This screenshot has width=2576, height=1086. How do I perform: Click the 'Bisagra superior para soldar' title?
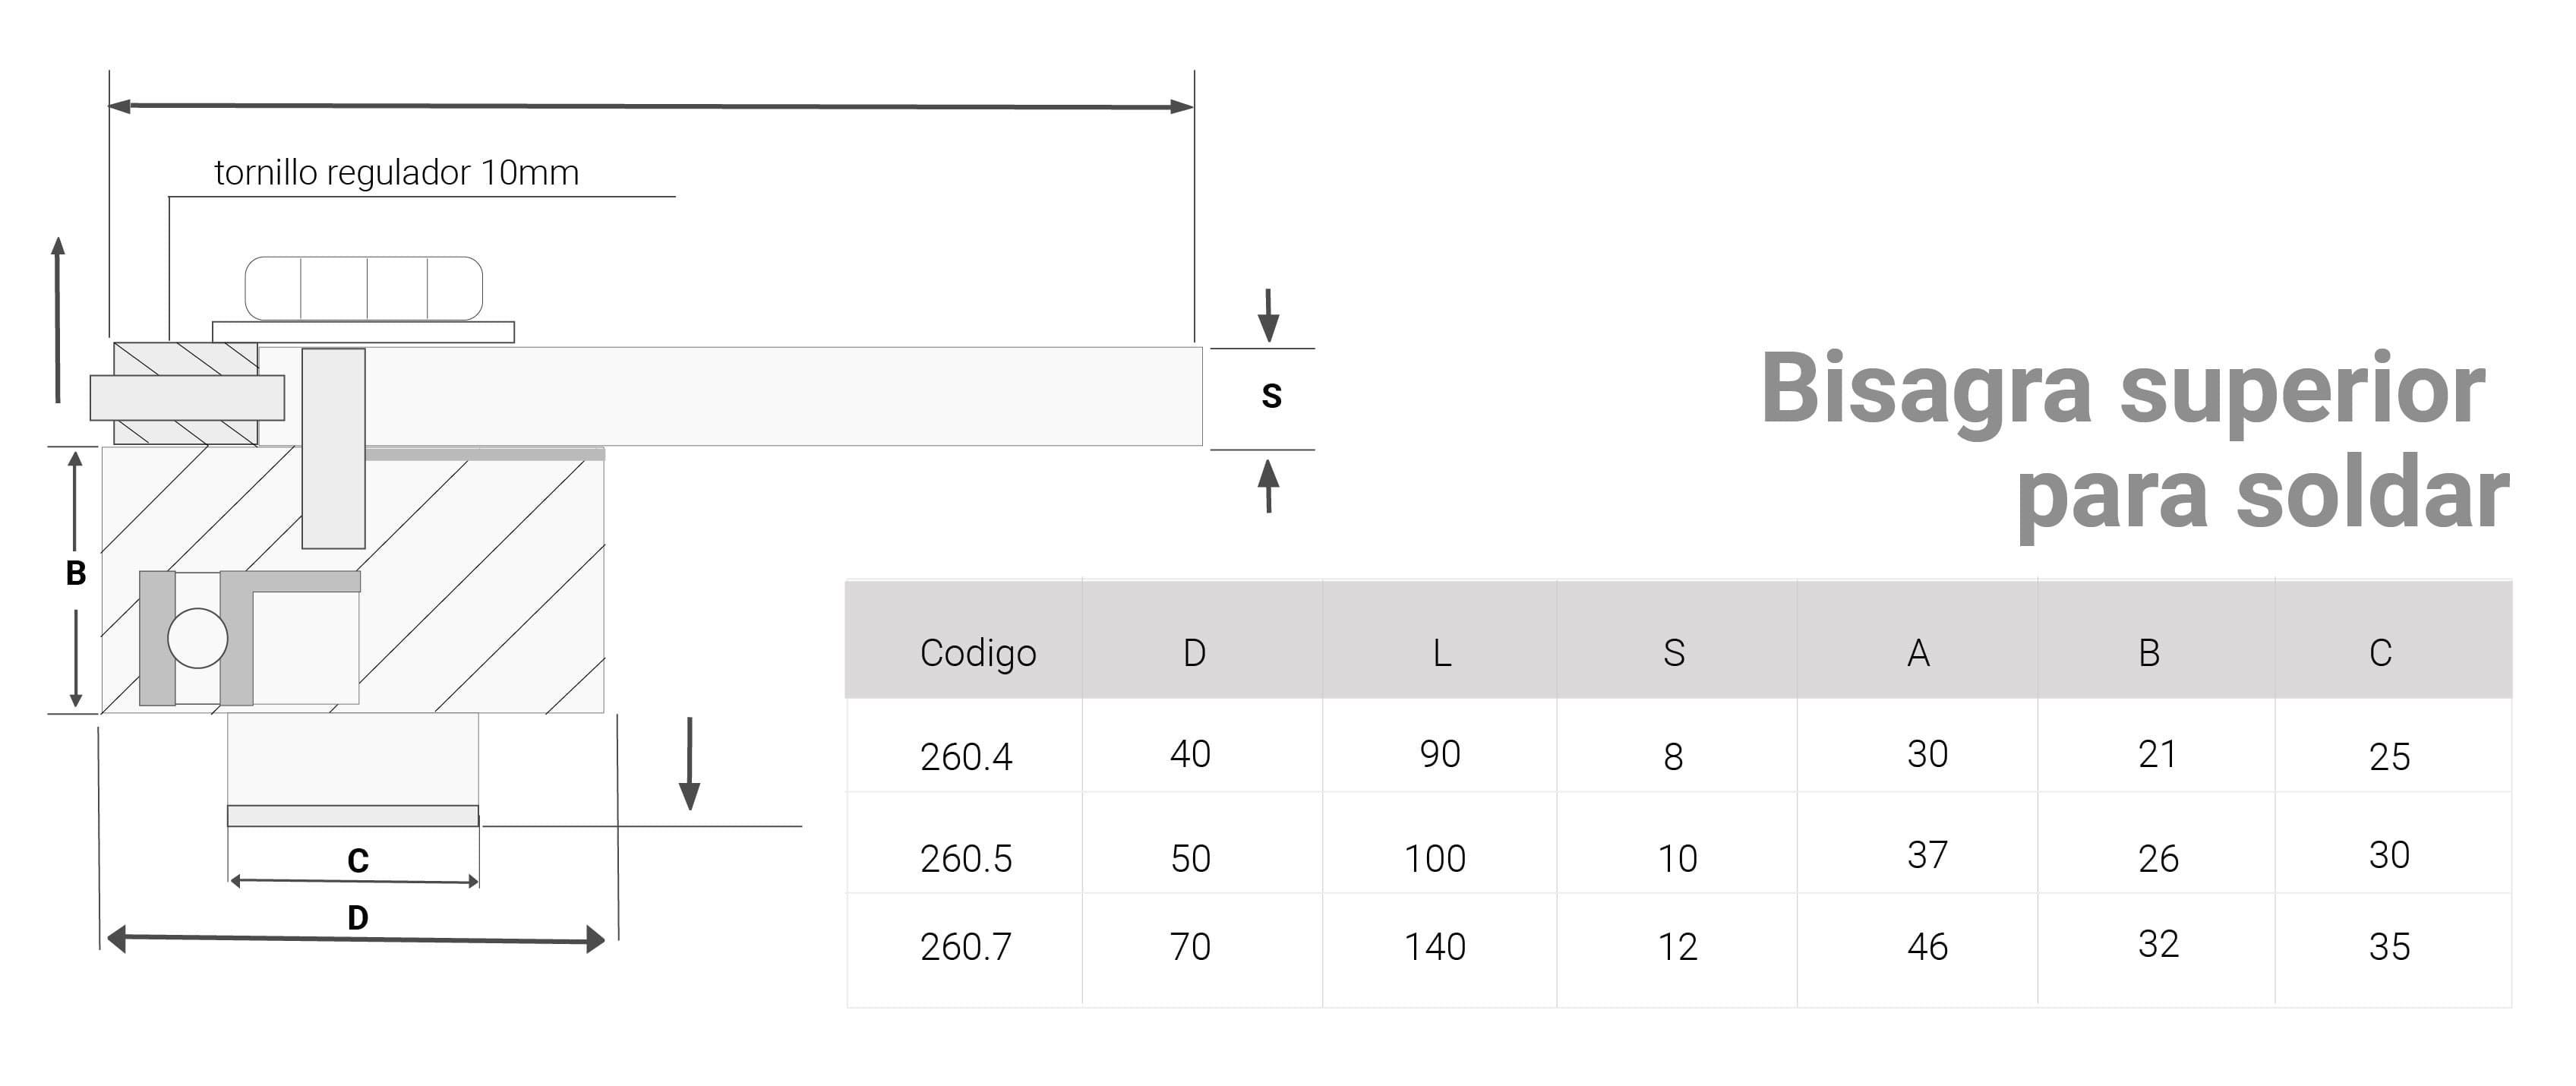2135,440
